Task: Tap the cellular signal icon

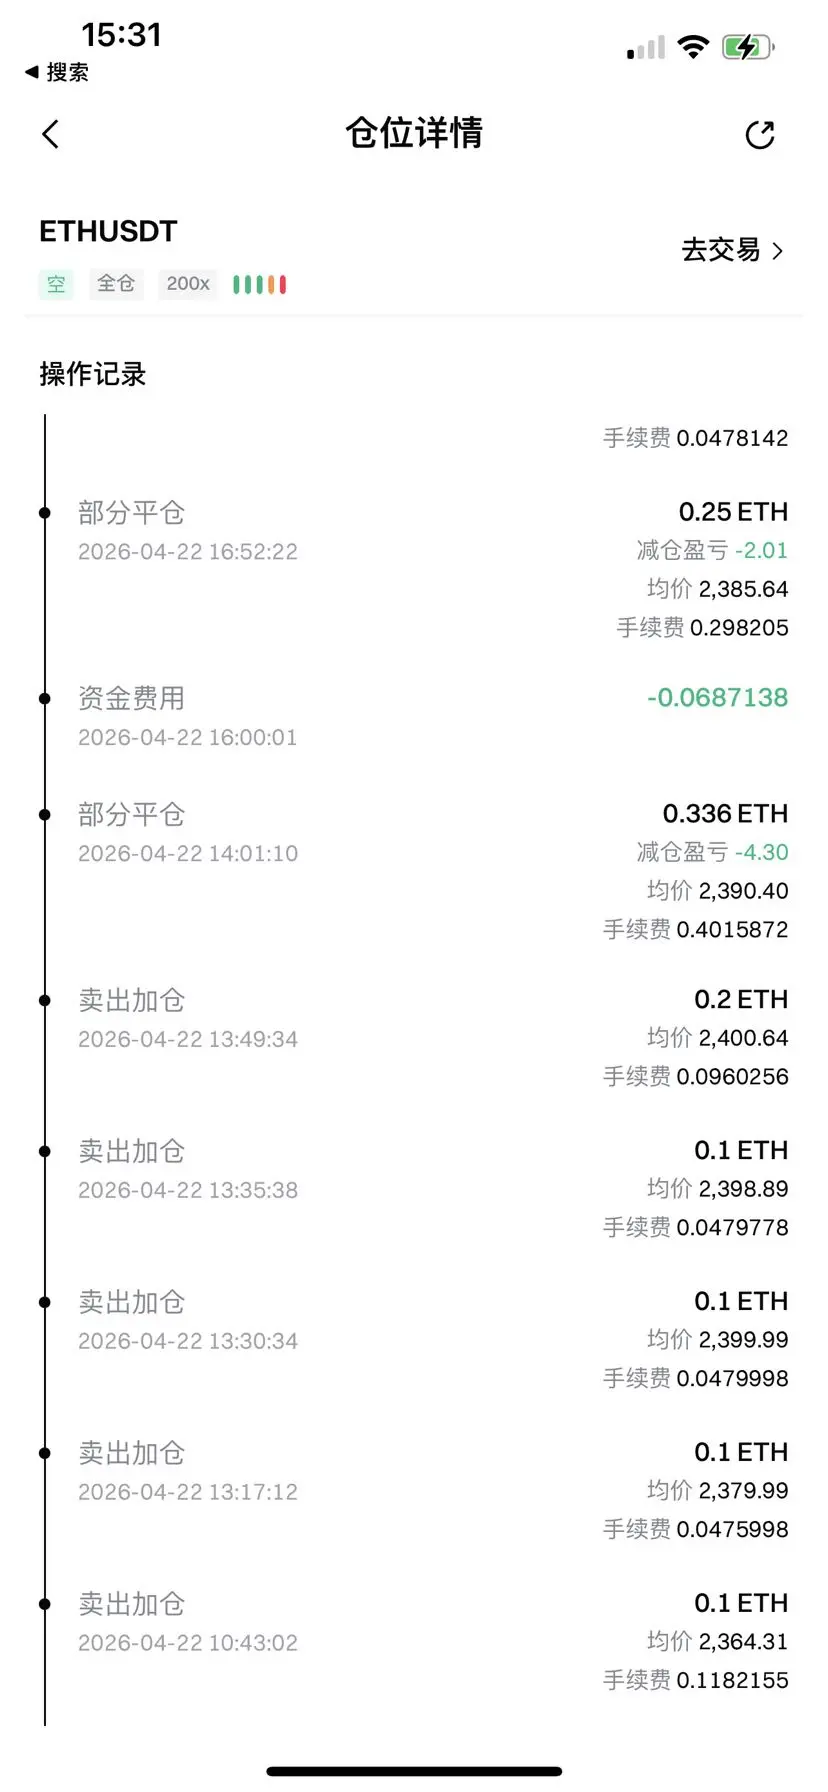Action: point(646,47)
